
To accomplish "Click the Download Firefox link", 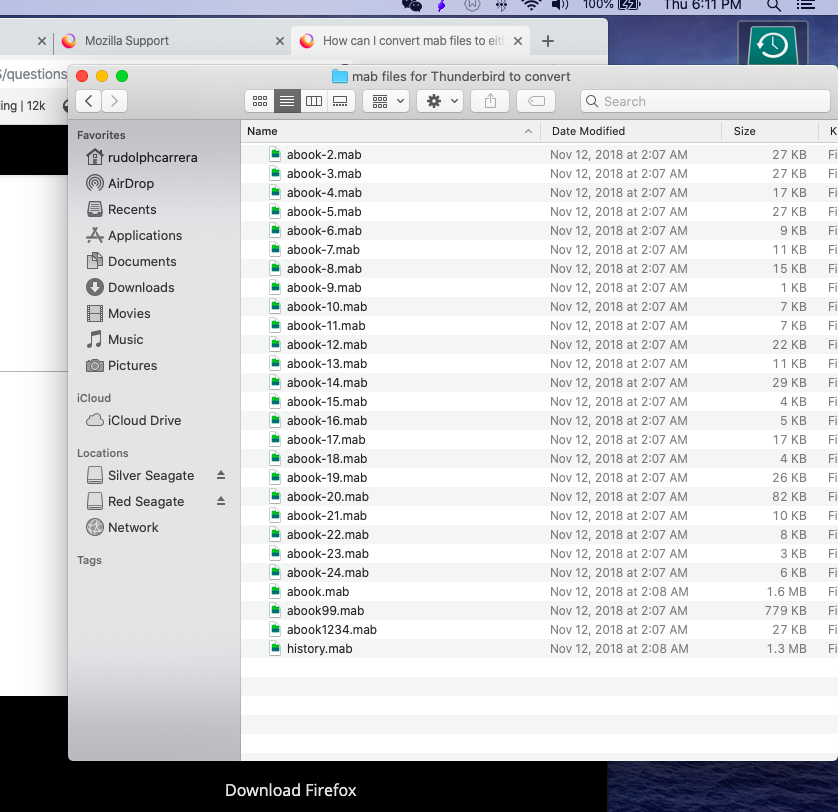I will pos(290,790).
